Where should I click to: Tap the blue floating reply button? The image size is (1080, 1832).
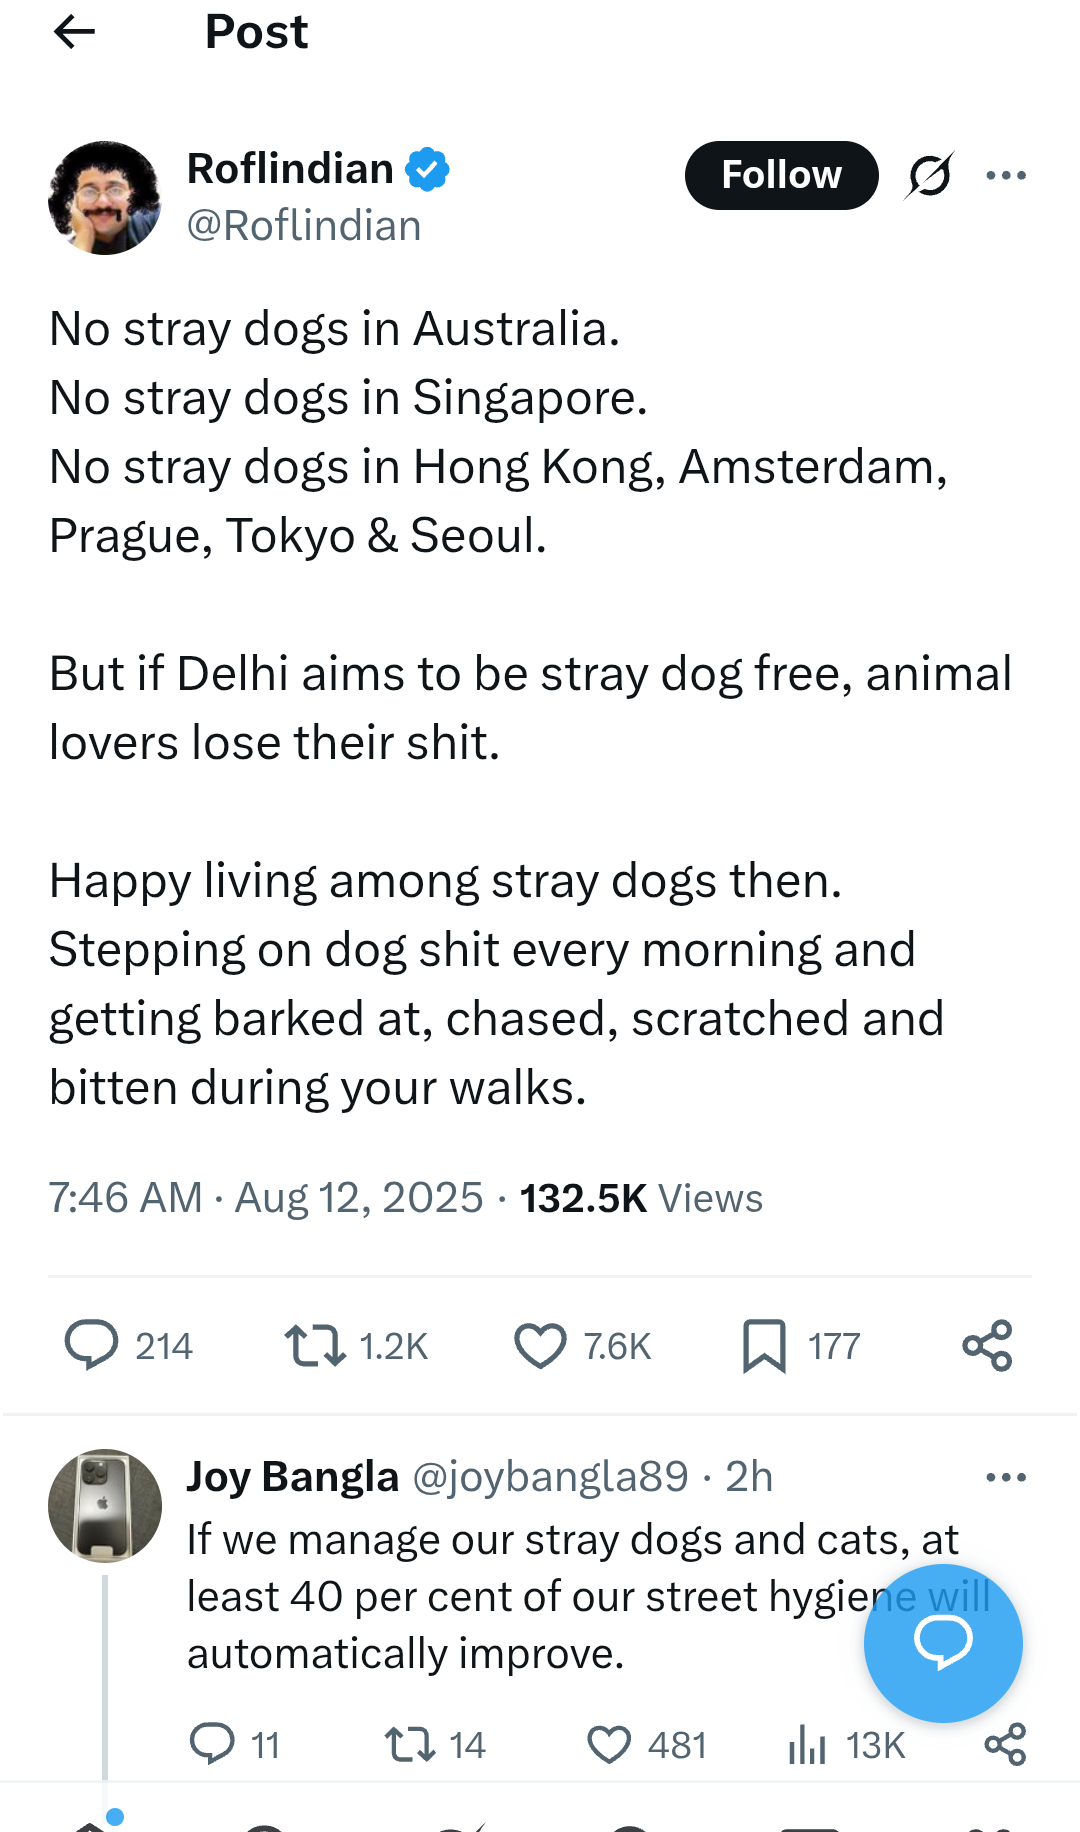tap(942, 1642)
